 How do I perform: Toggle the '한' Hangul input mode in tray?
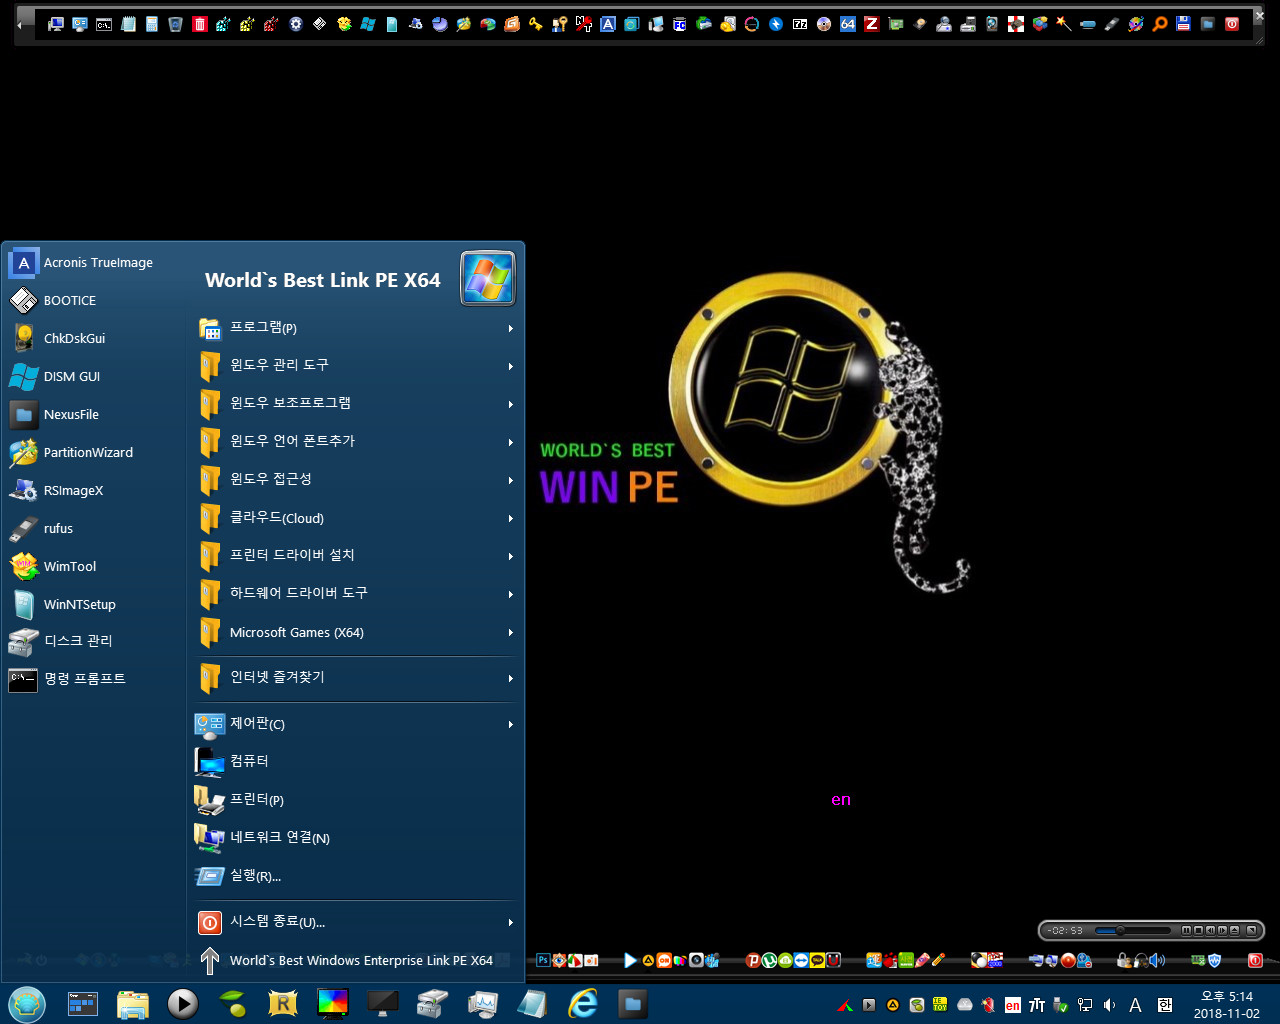[x=1165, y=1005]
